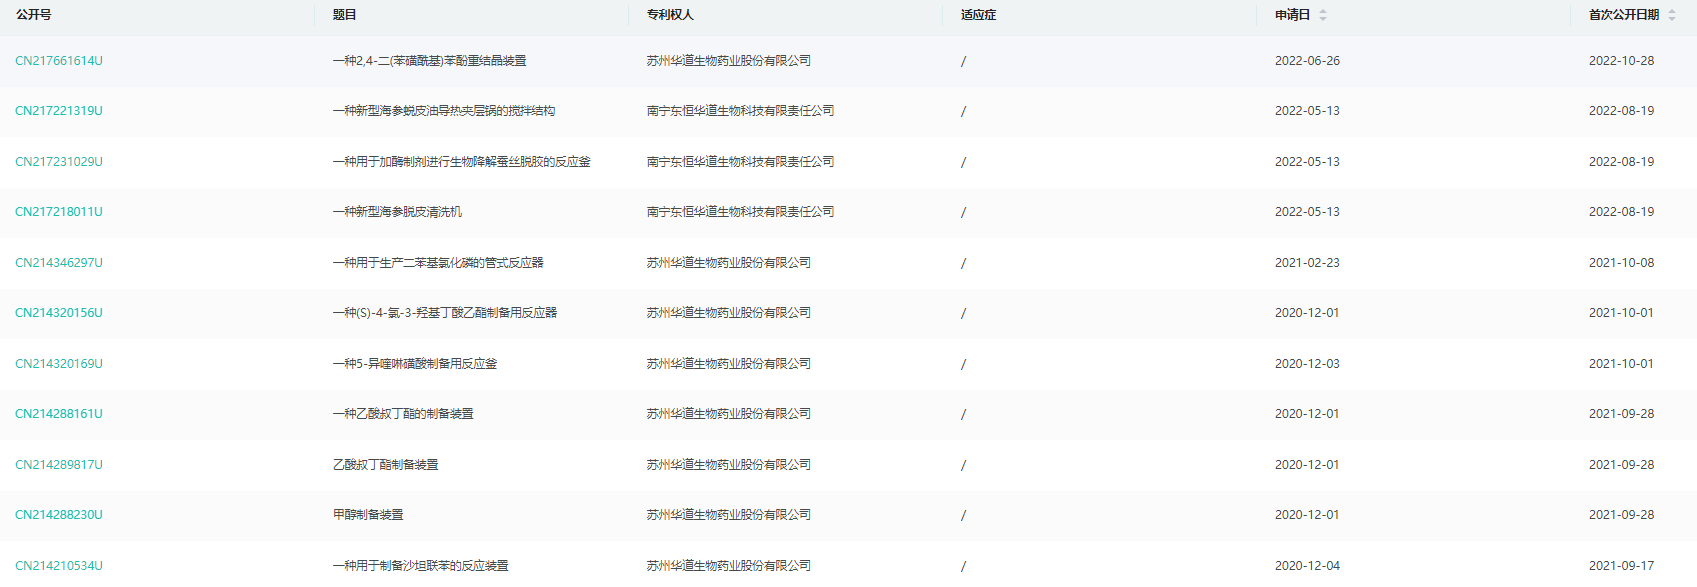Click application date 2022-05-13 in CN217221319U row
This screenshot has height=587, width=1697.
(x=1307, y=111)
